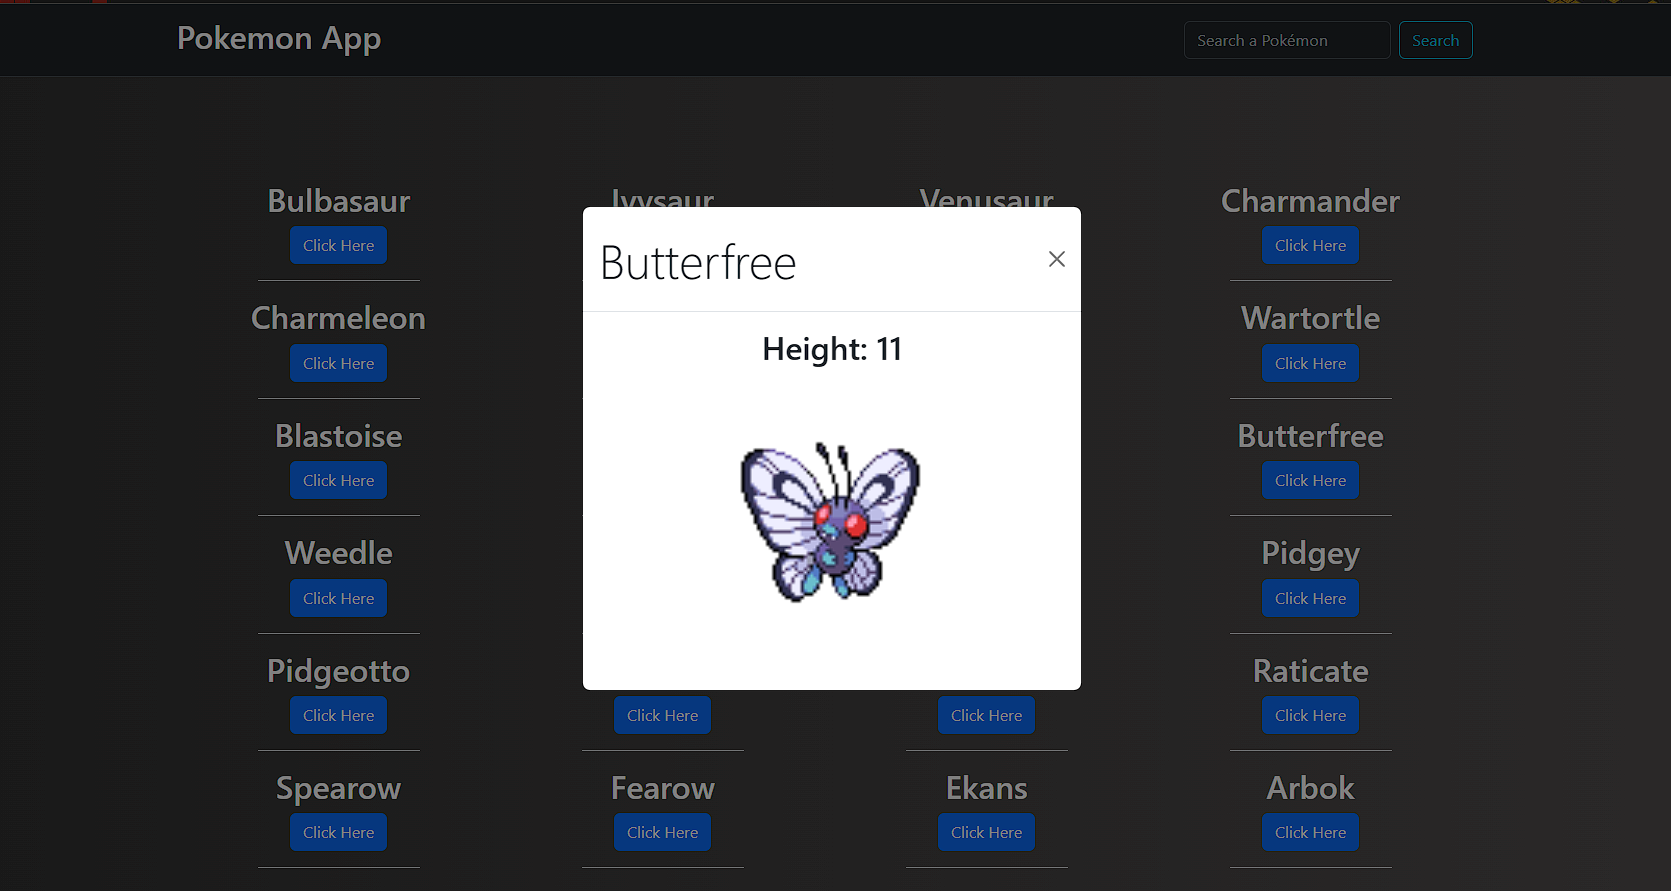Screen dimensions: 1671x891
Task: Click the Click Here button under Charmeleon
Action: tap(338, 363)
